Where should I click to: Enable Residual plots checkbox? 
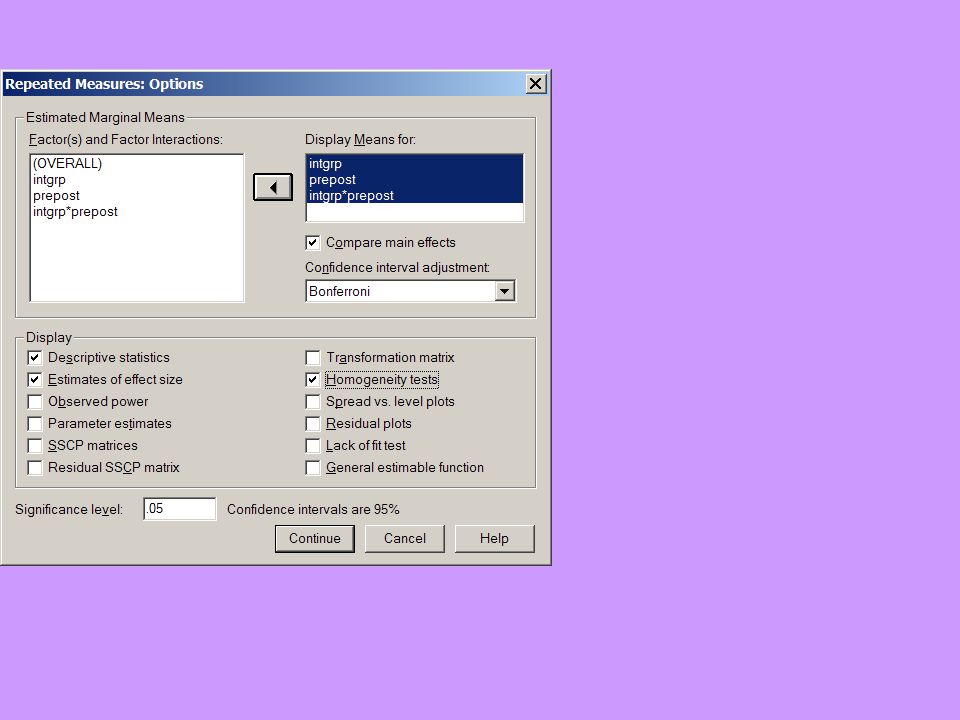(312, 424)
